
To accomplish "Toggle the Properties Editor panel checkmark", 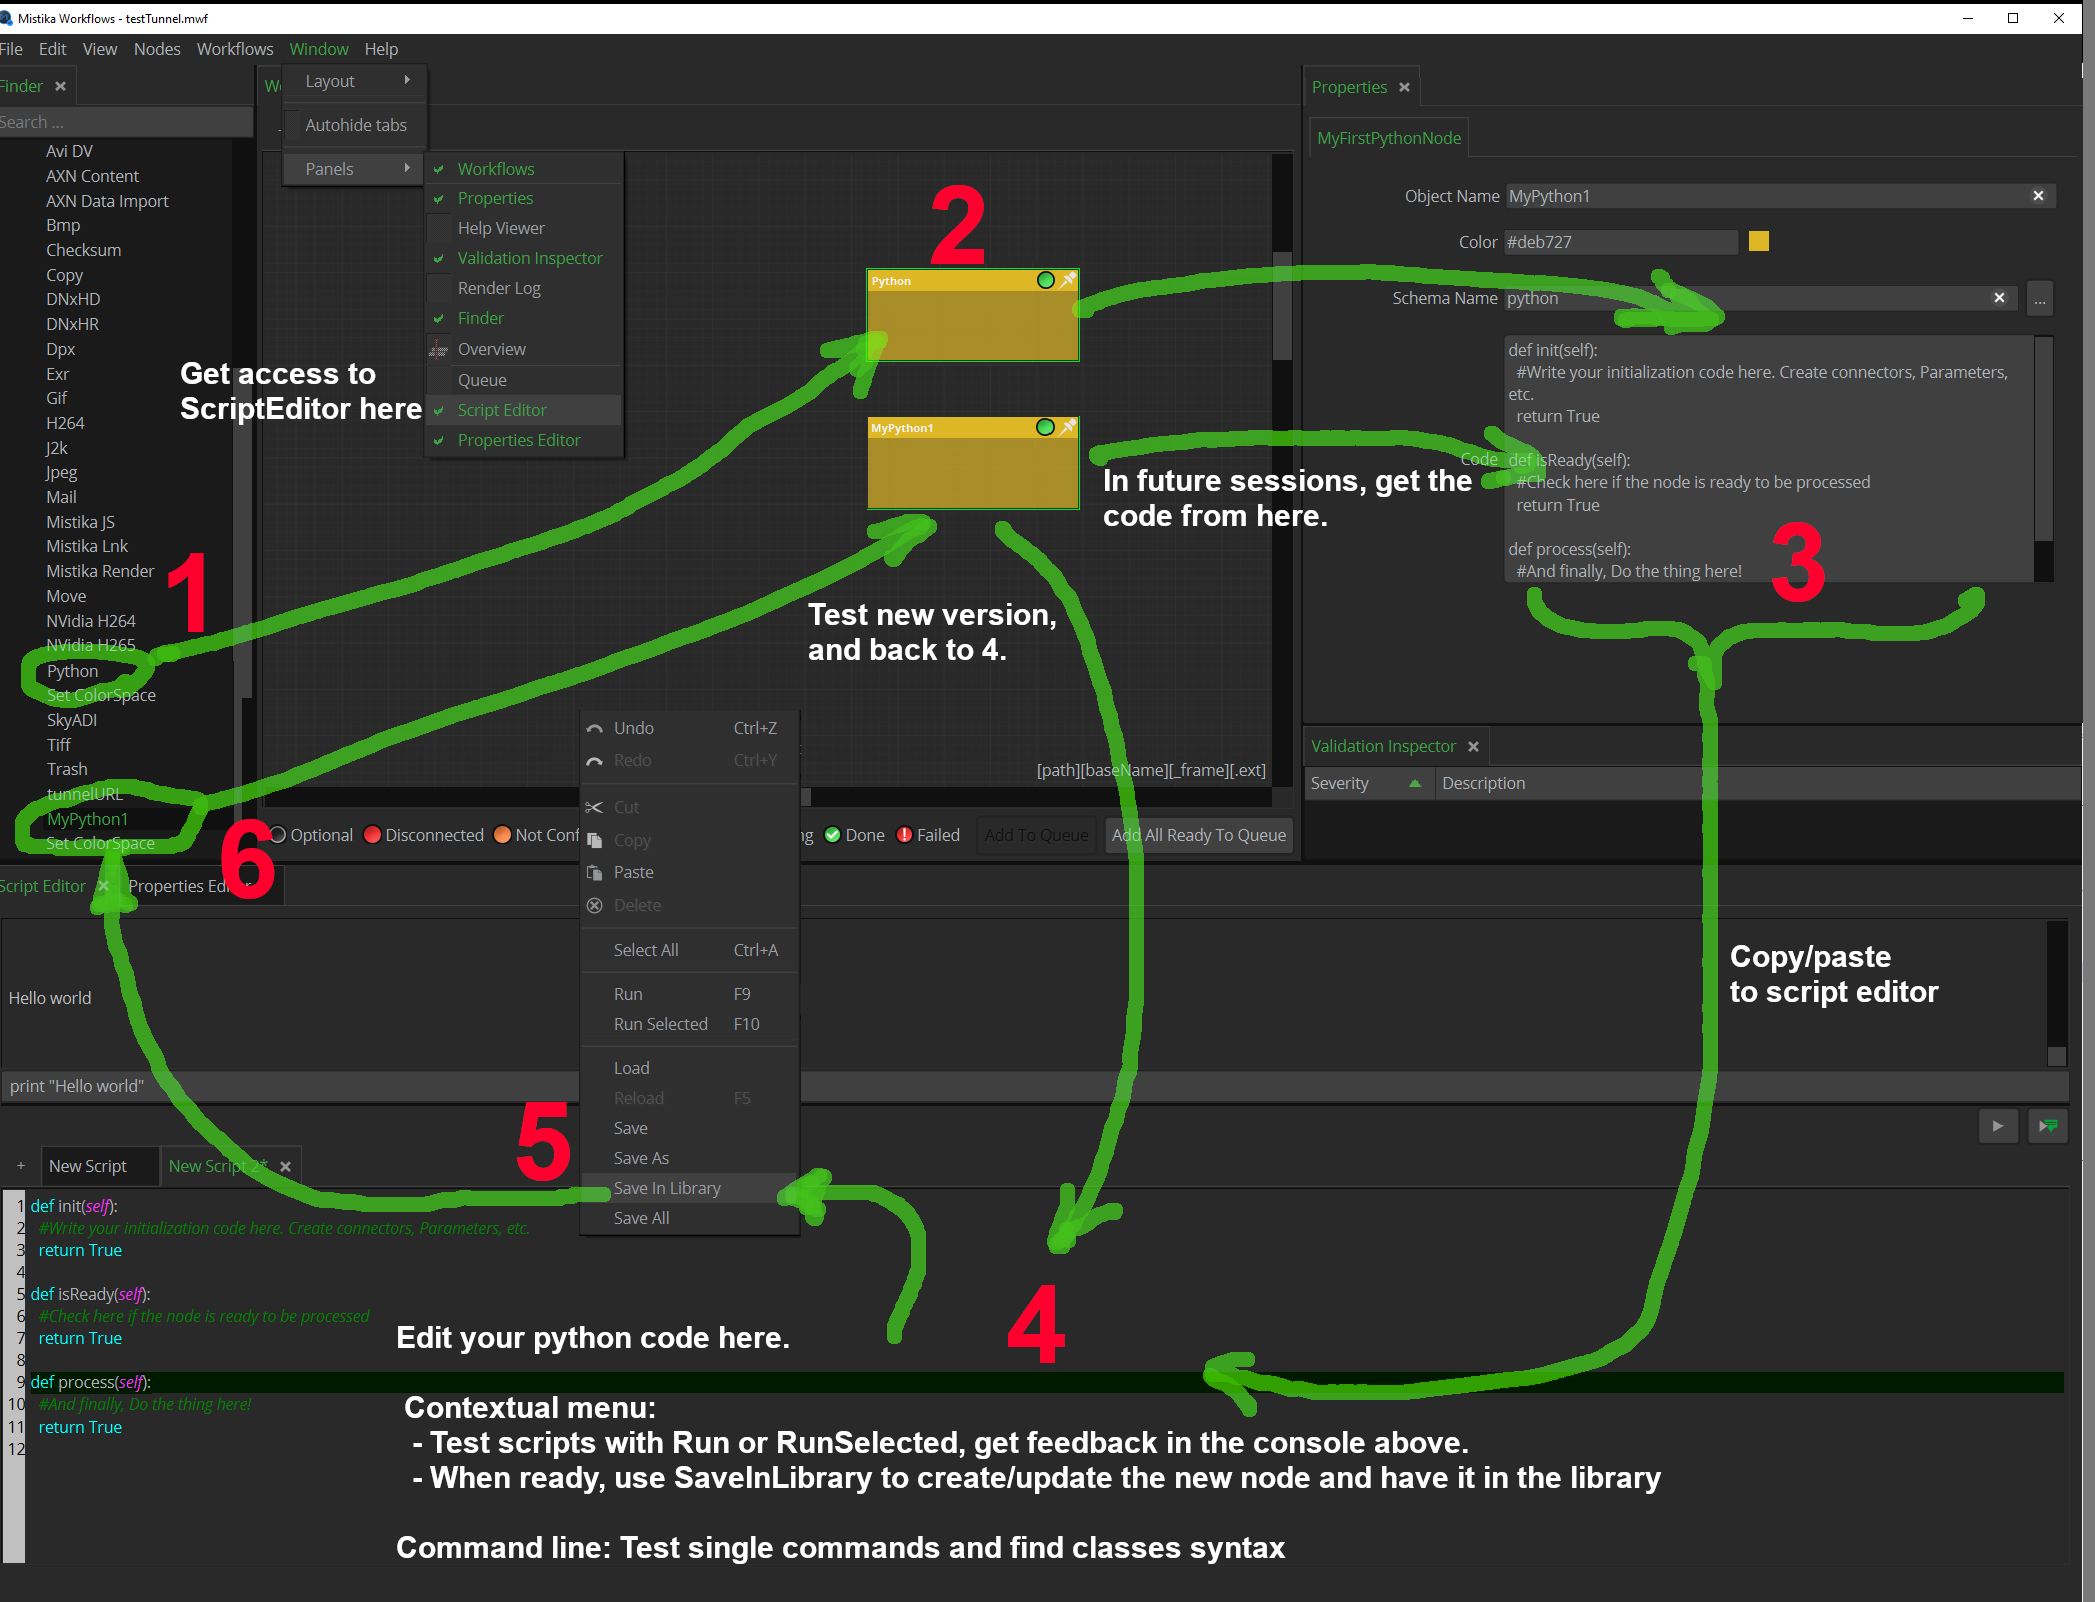I will (438, 440).
